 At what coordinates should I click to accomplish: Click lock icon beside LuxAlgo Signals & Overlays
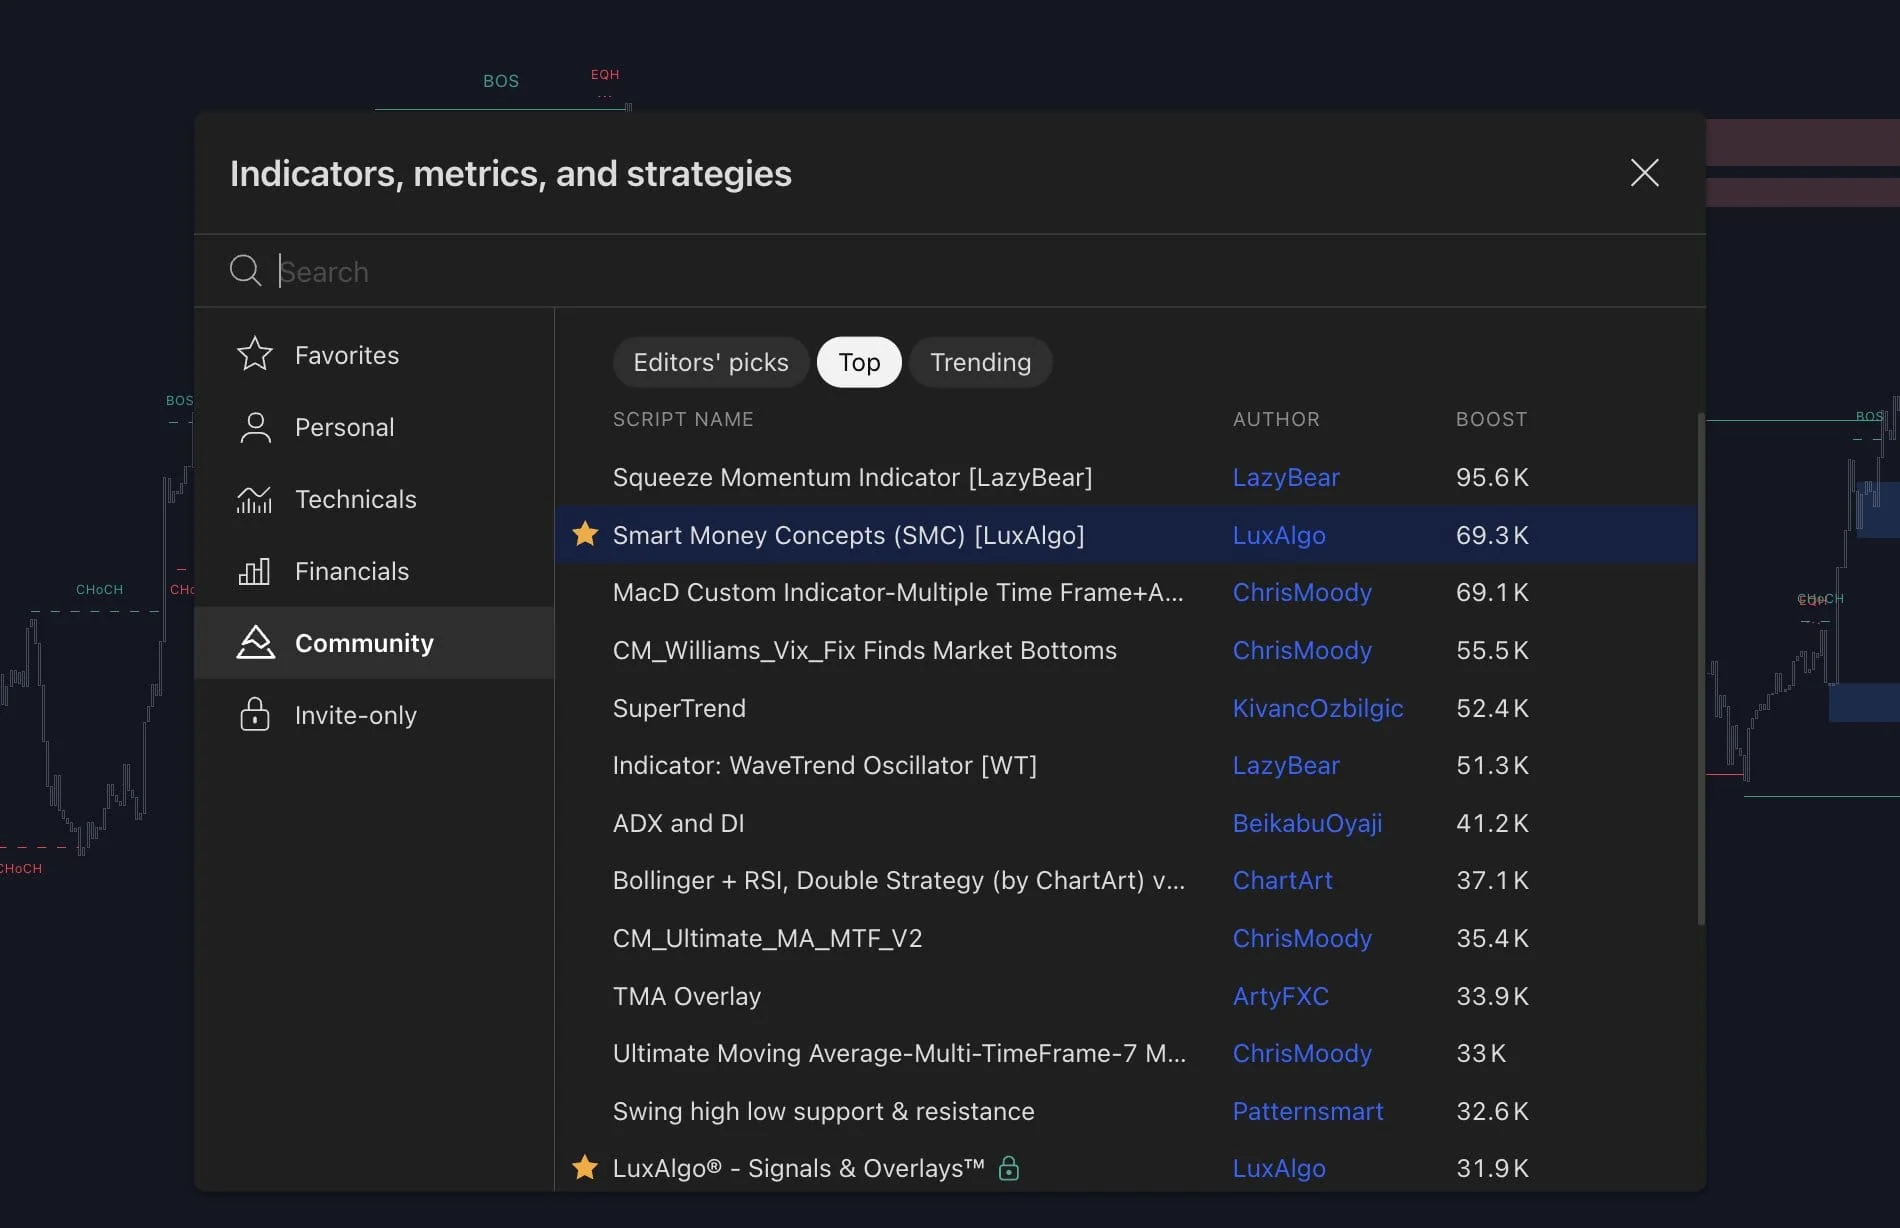coord(1008,1168)
